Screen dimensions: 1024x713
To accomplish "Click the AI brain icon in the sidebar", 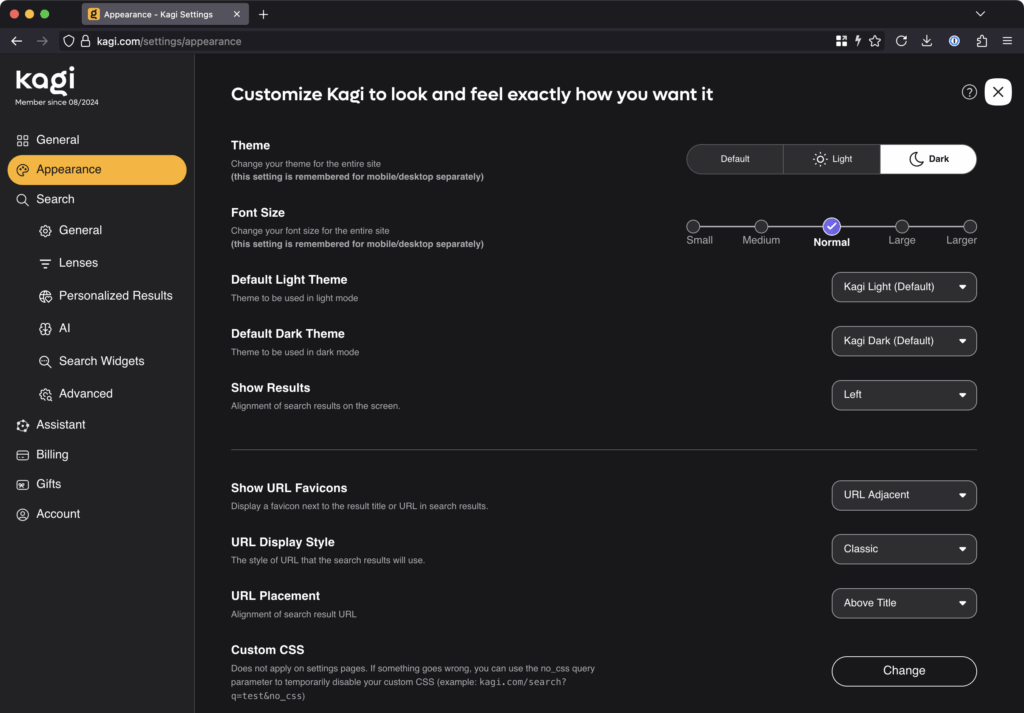I will (45, 329).
